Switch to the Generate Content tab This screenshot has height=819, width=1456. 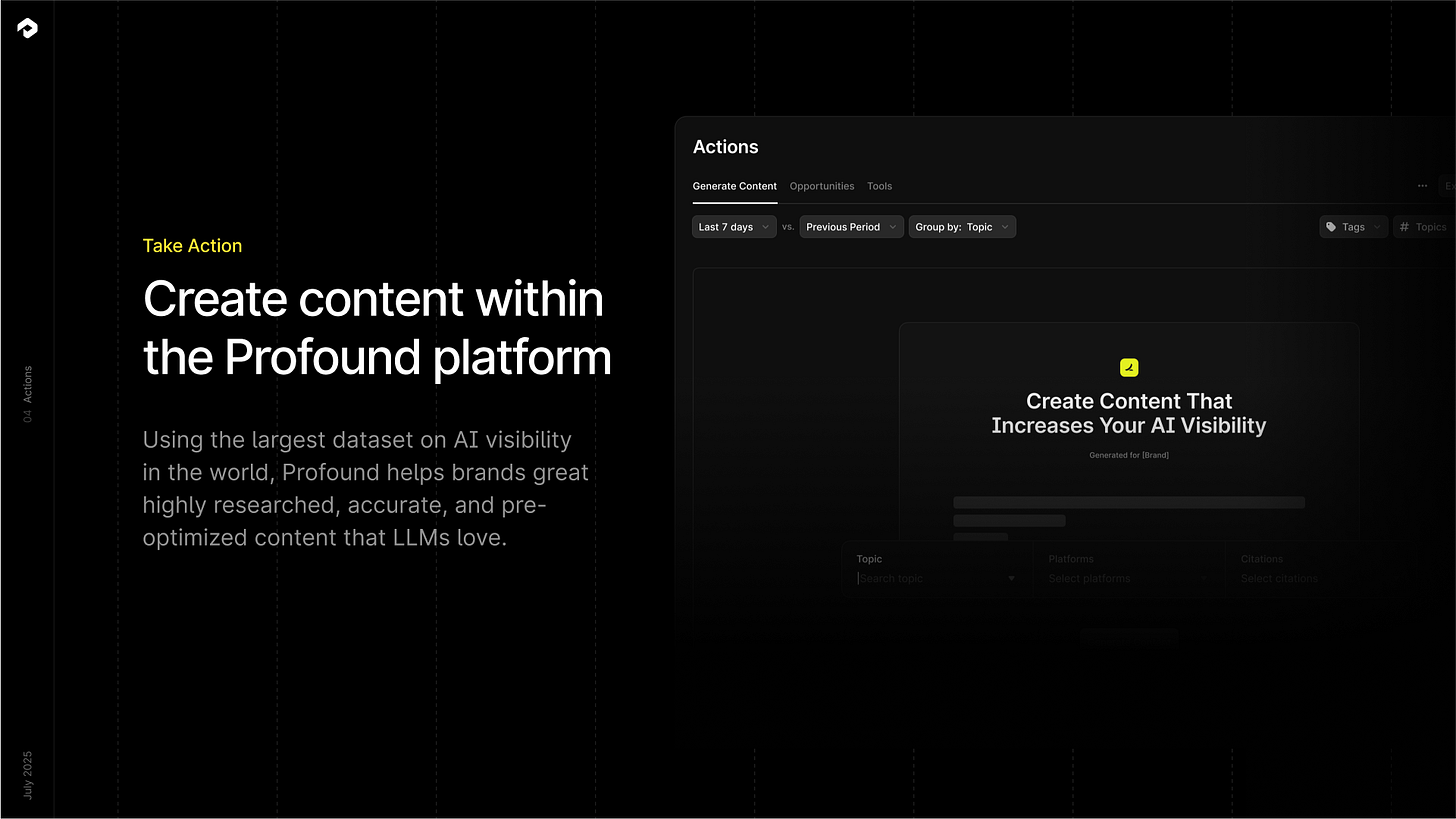click(x=734, y=186)
